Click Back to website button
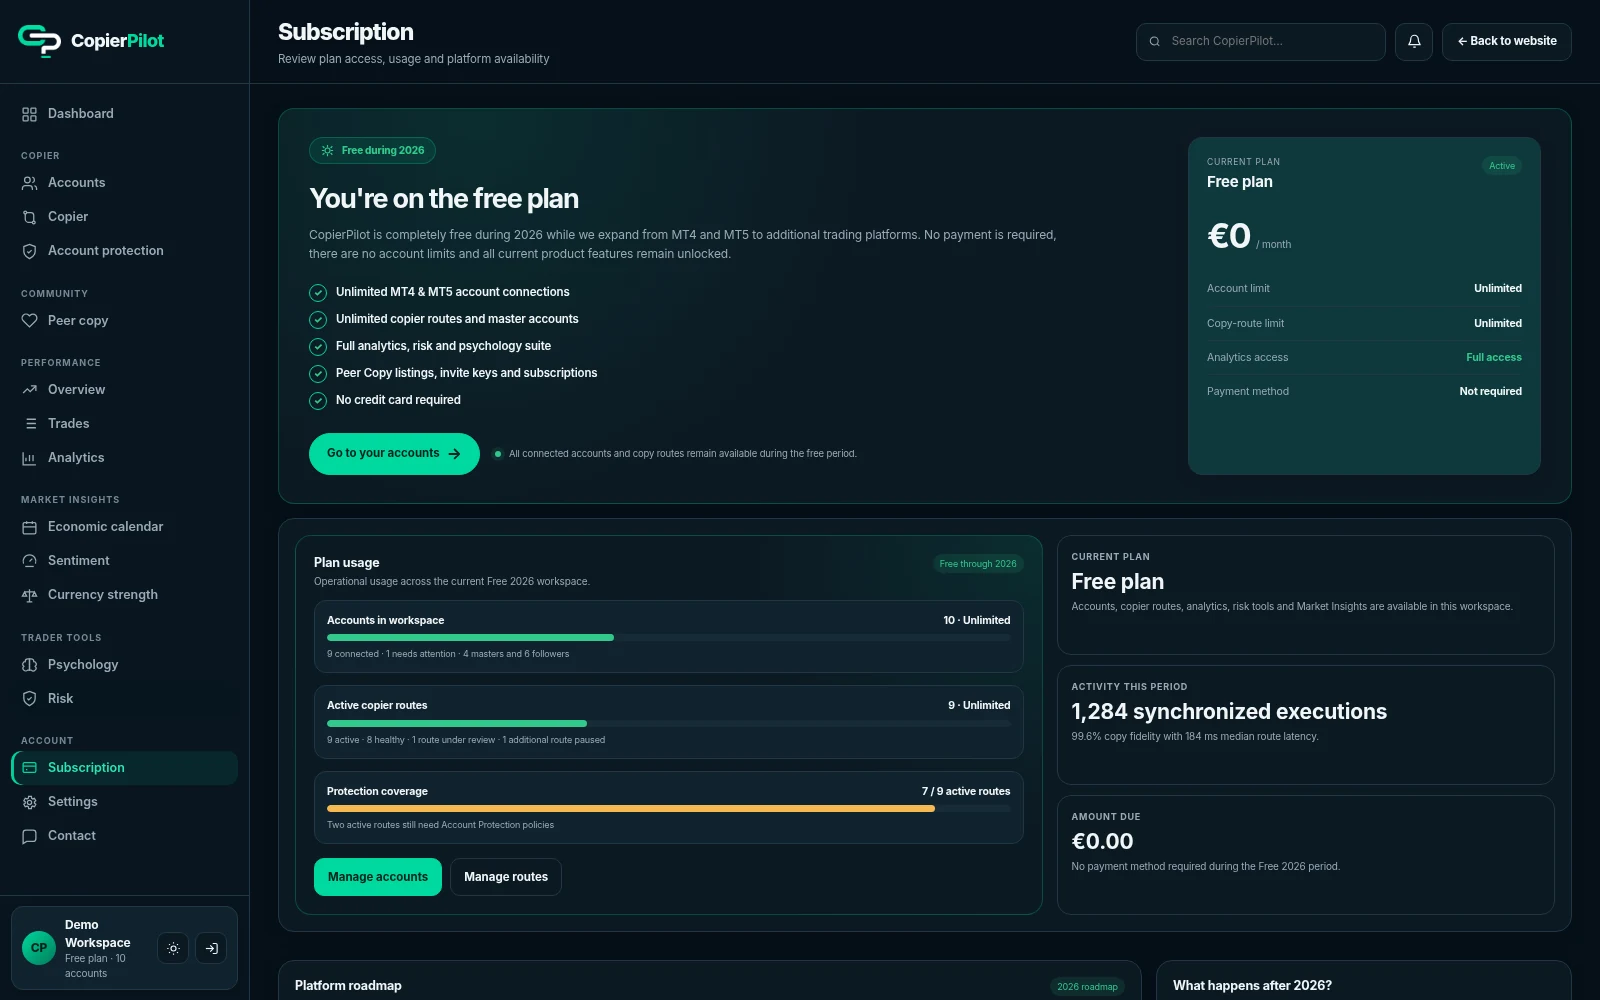Viewport: 1600px width, 1000px height. point(1507,42)
